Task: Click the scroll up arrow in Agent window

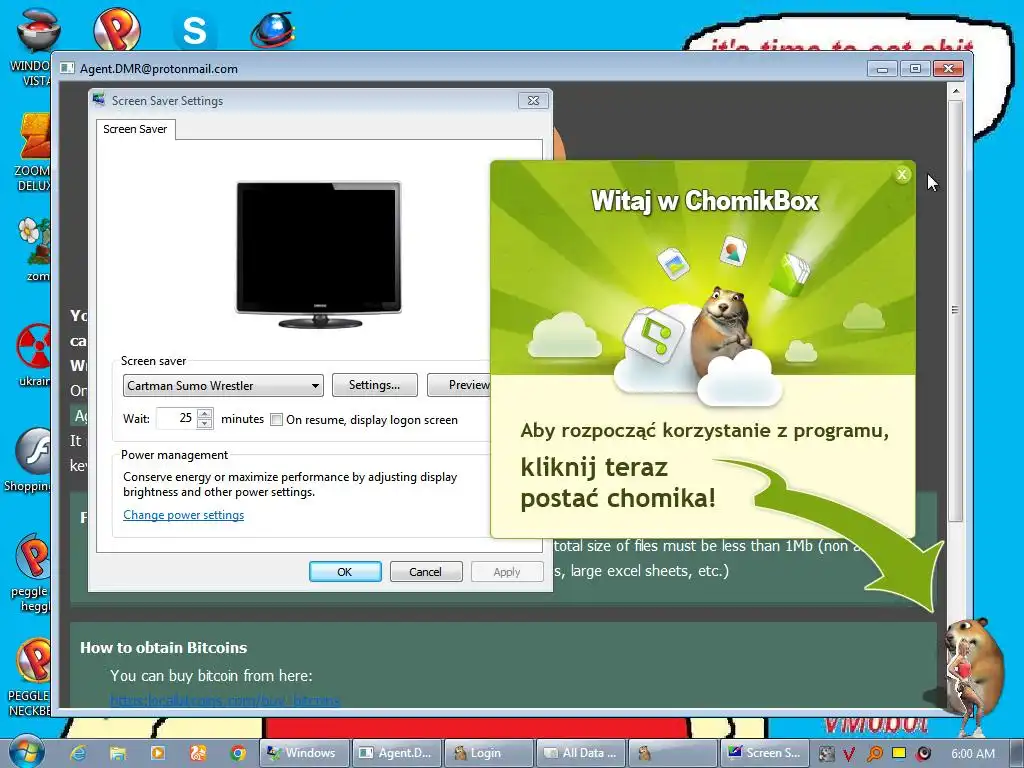Action: 955,91
